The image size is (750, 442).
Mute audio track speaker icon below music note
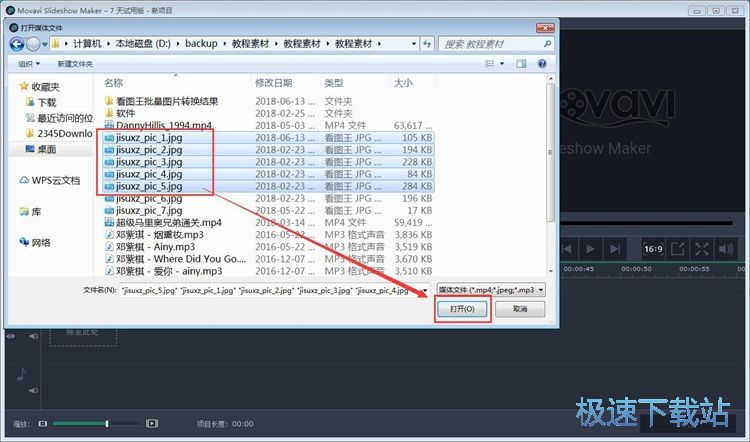pyautogui.click(x=33, y=390)
